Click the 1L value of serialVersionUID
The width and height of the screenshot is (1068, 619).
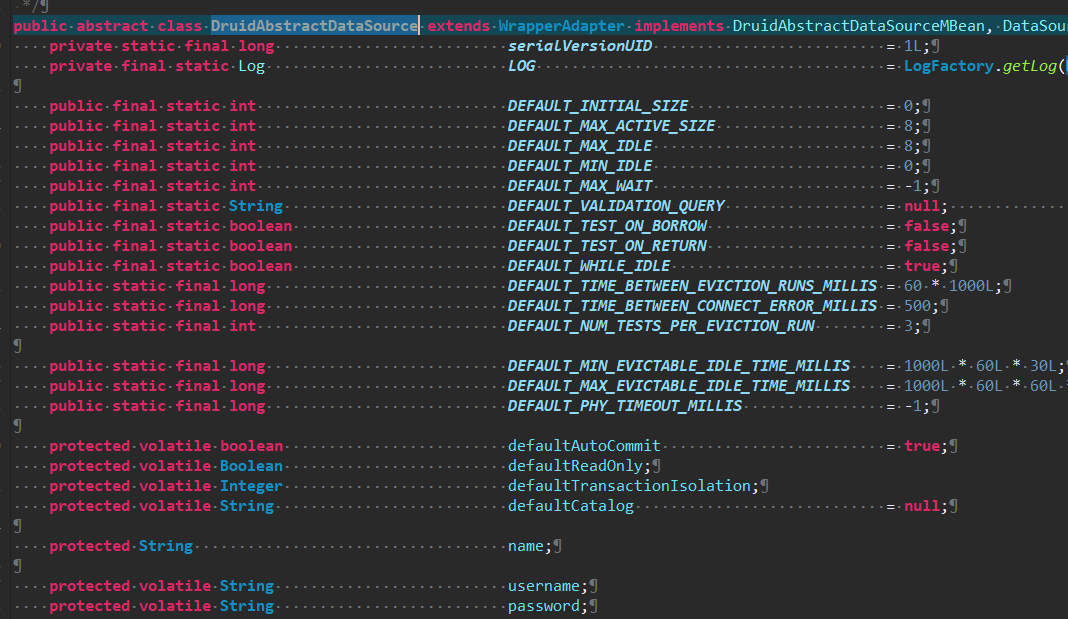click(x=913, y=46)
